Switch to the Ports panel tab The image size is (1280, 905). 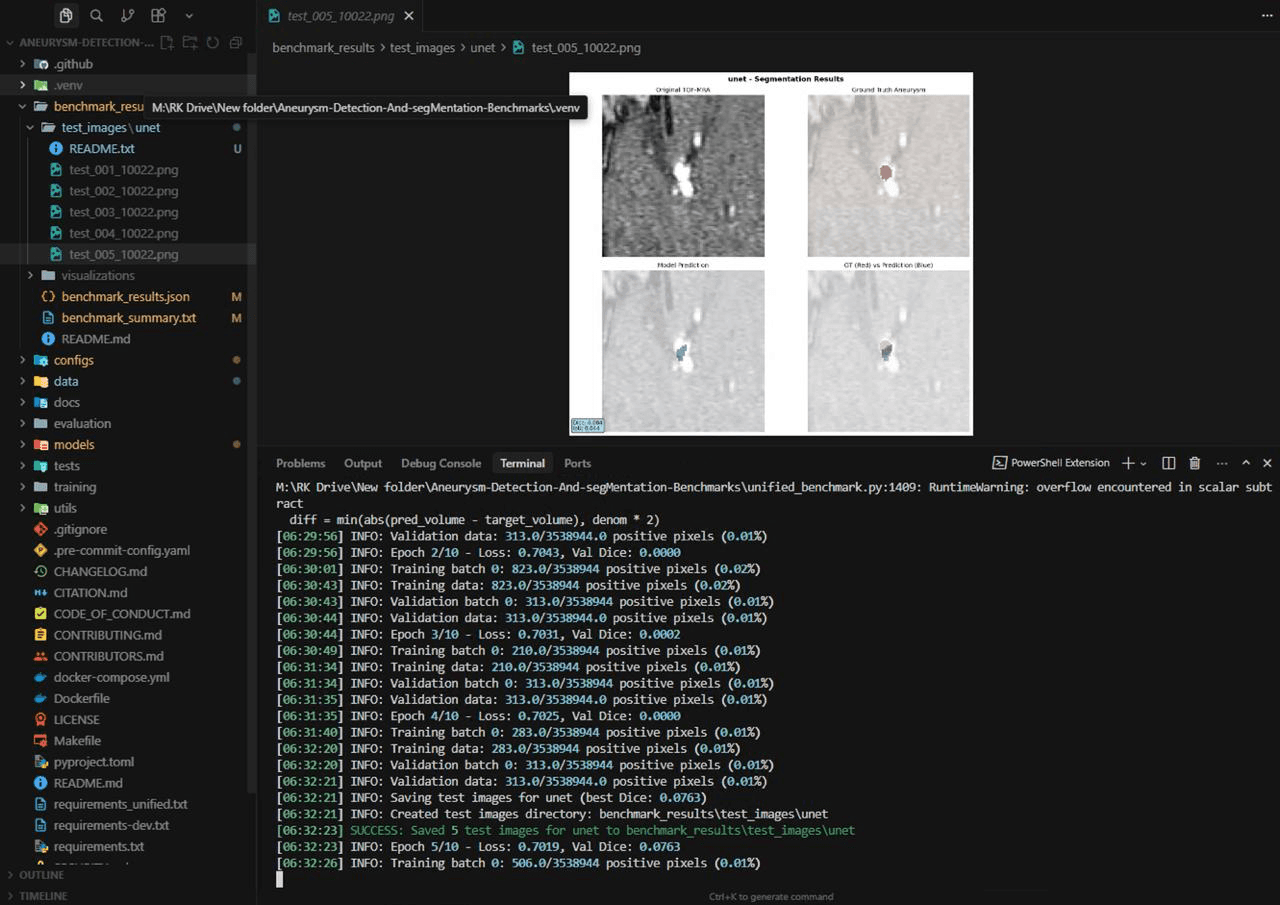(577, 463)
